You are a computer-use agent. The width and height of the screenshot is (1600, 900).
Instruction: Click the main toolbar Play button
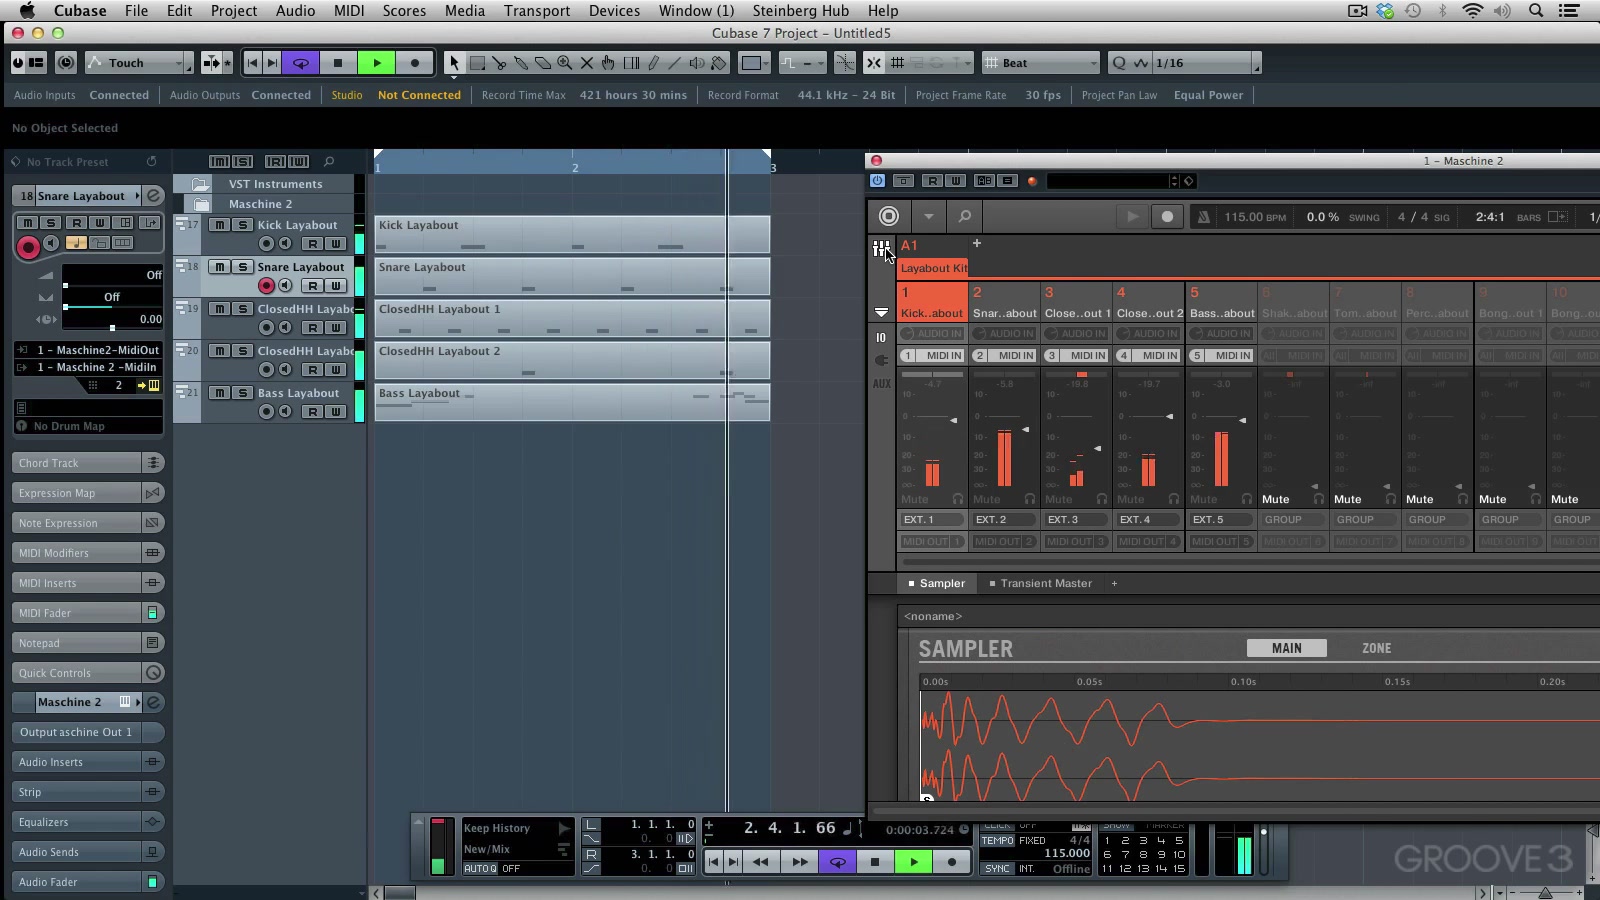377,63
